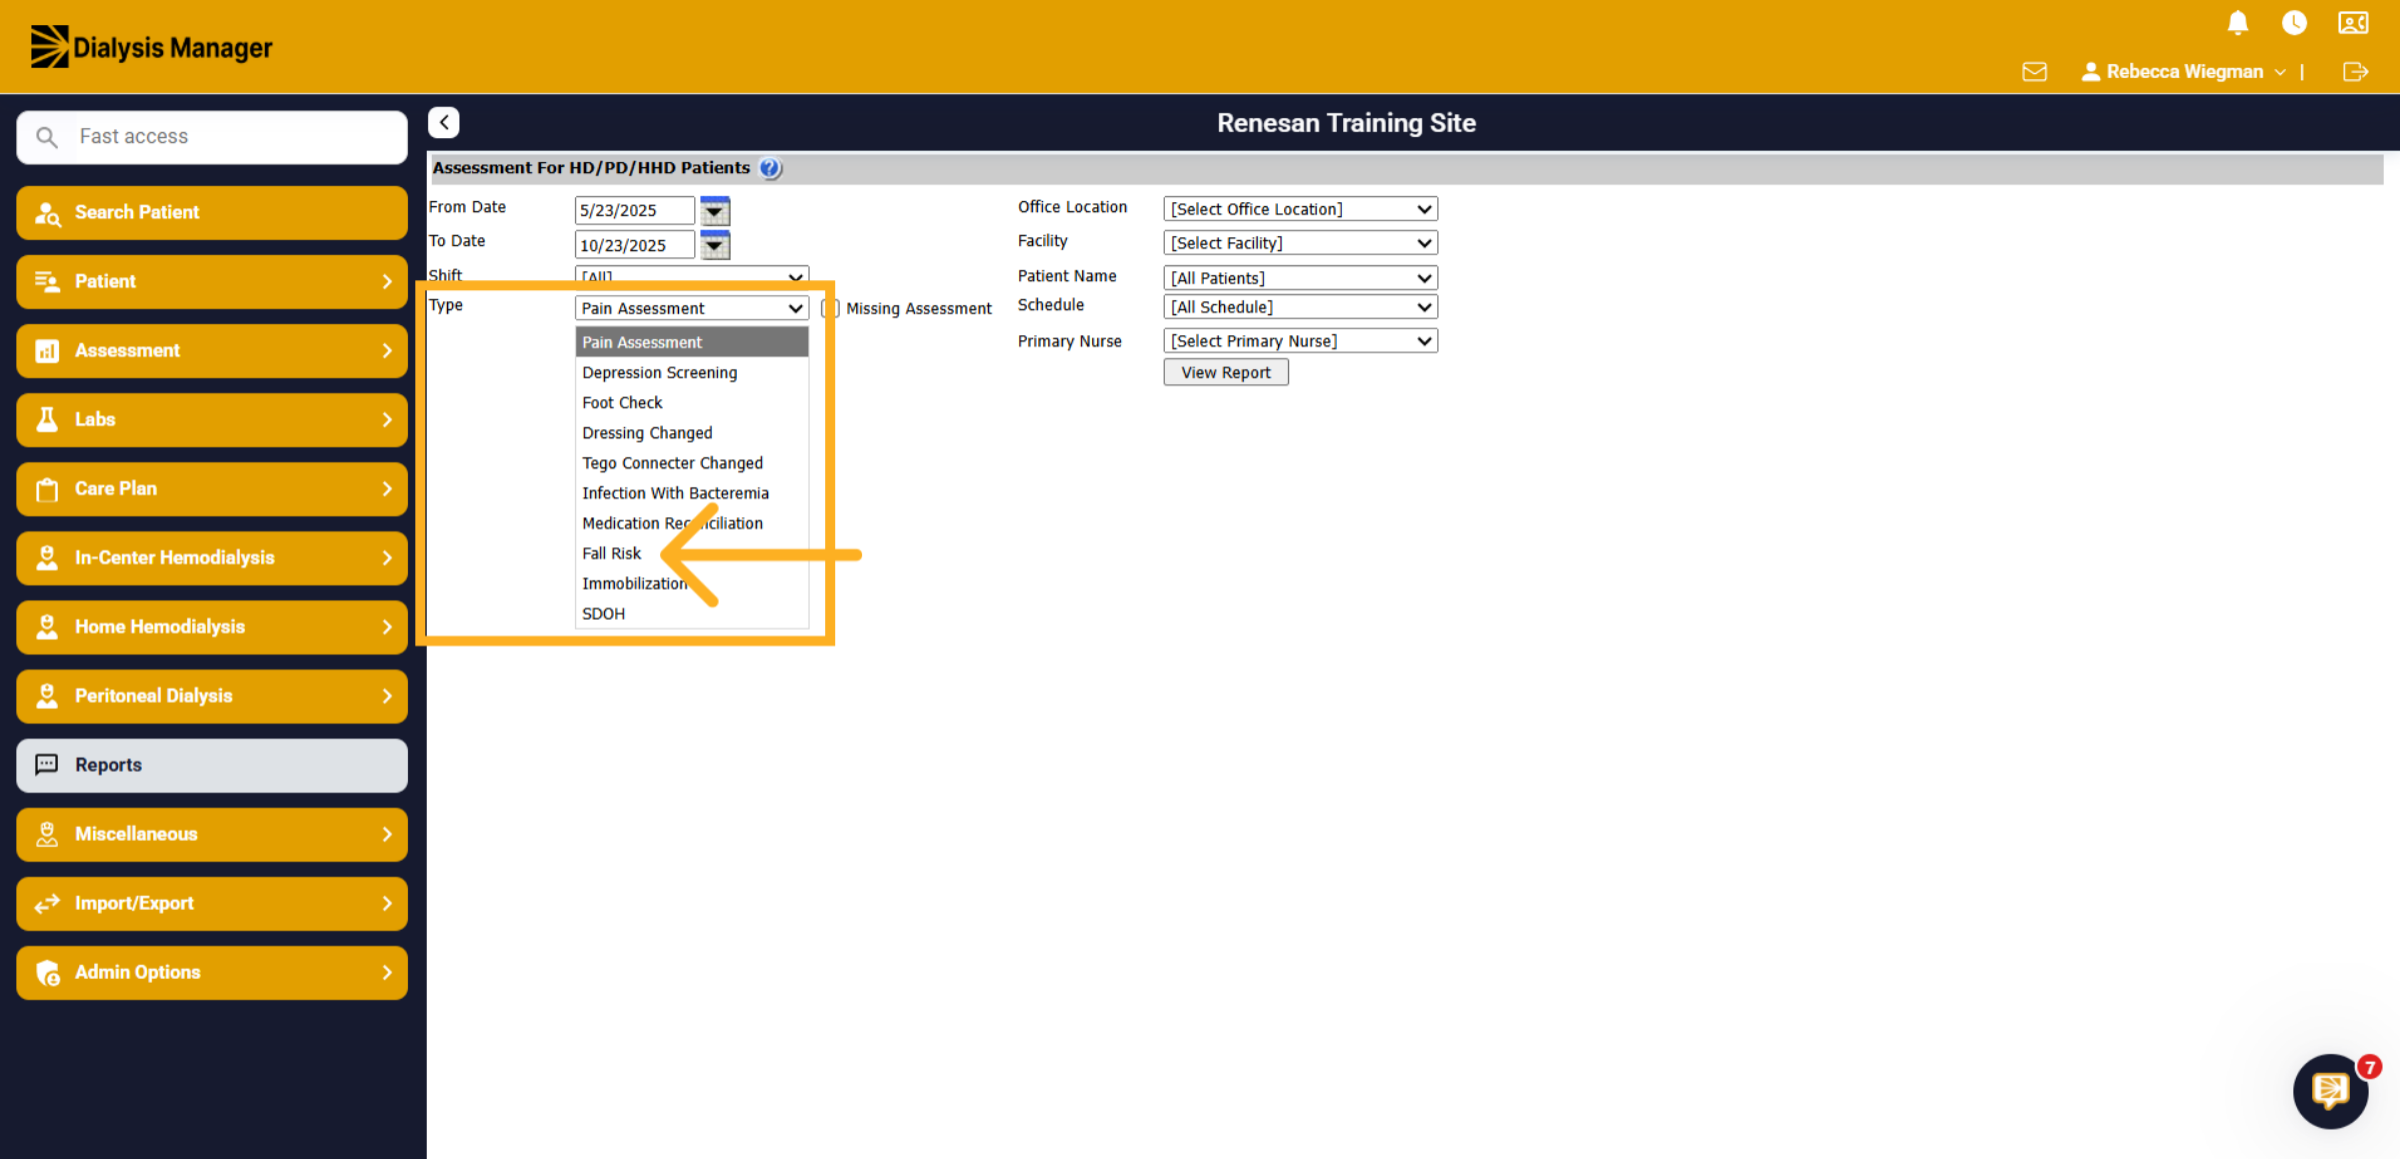Click the From Date input field
This screenshot has height=1159, width=2400.
point(634,210)
